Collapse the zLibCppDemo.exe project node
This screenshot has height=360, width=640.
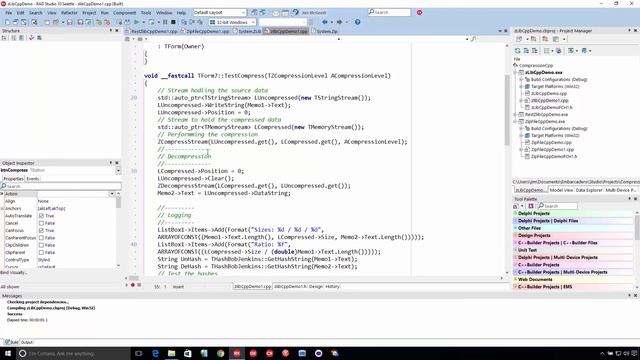[x=516, y=72]
